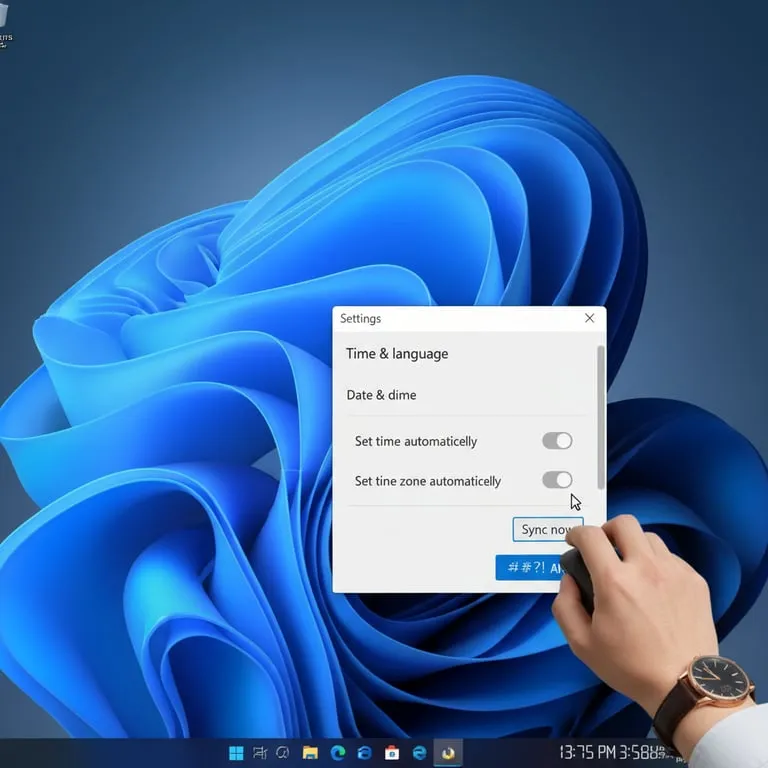Open the blue browser icon left of Microsoft Store
The image size is (768, 768).
click(x=364, y=753)
